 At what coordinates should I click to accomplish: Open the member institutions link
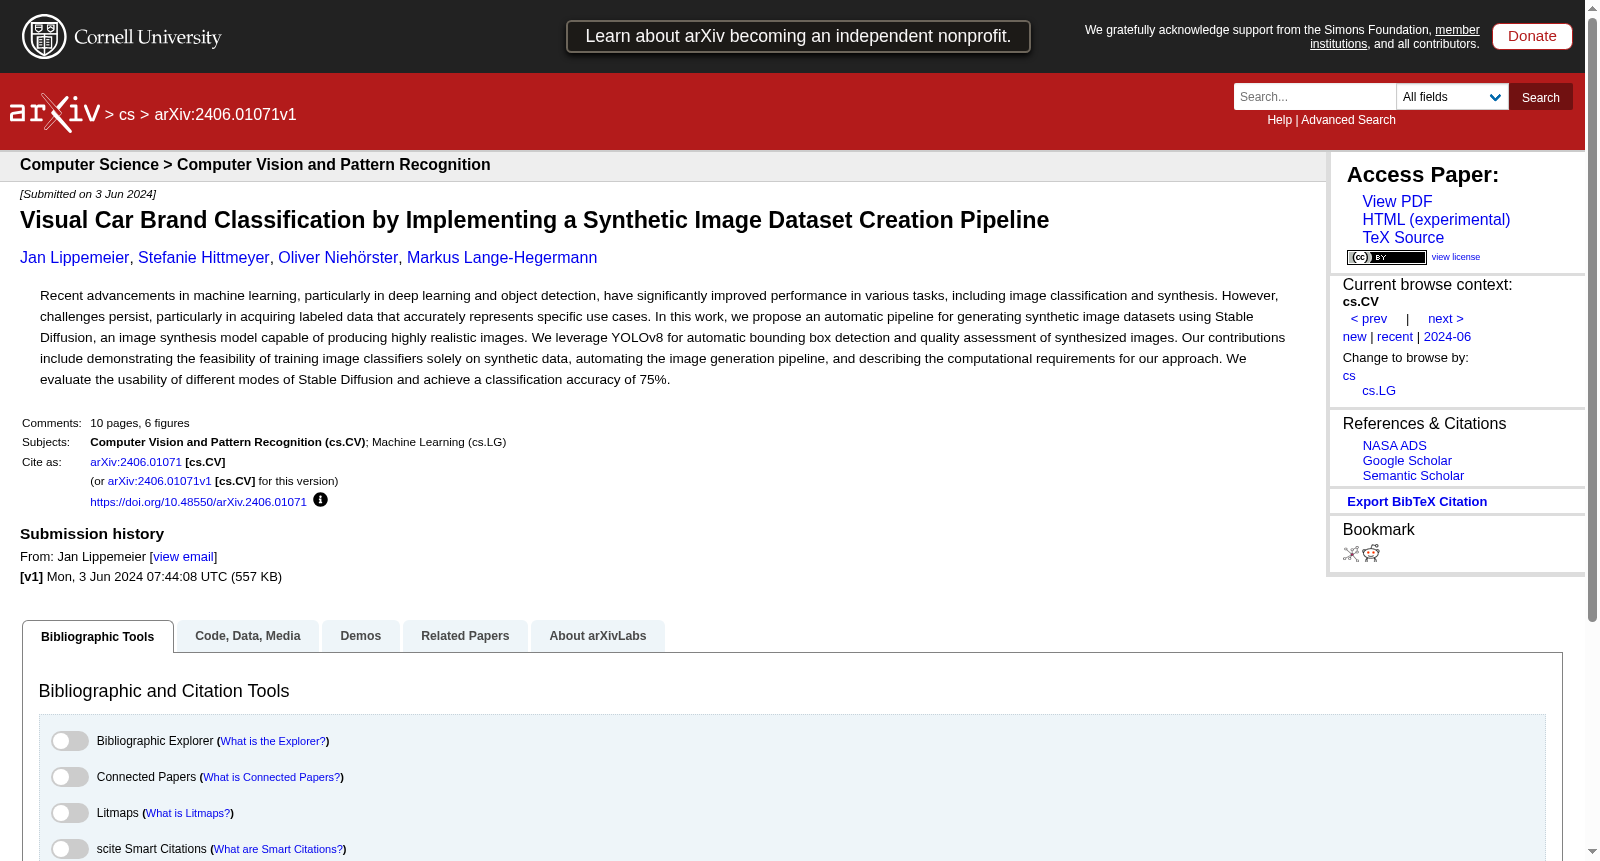(1395, 37)
